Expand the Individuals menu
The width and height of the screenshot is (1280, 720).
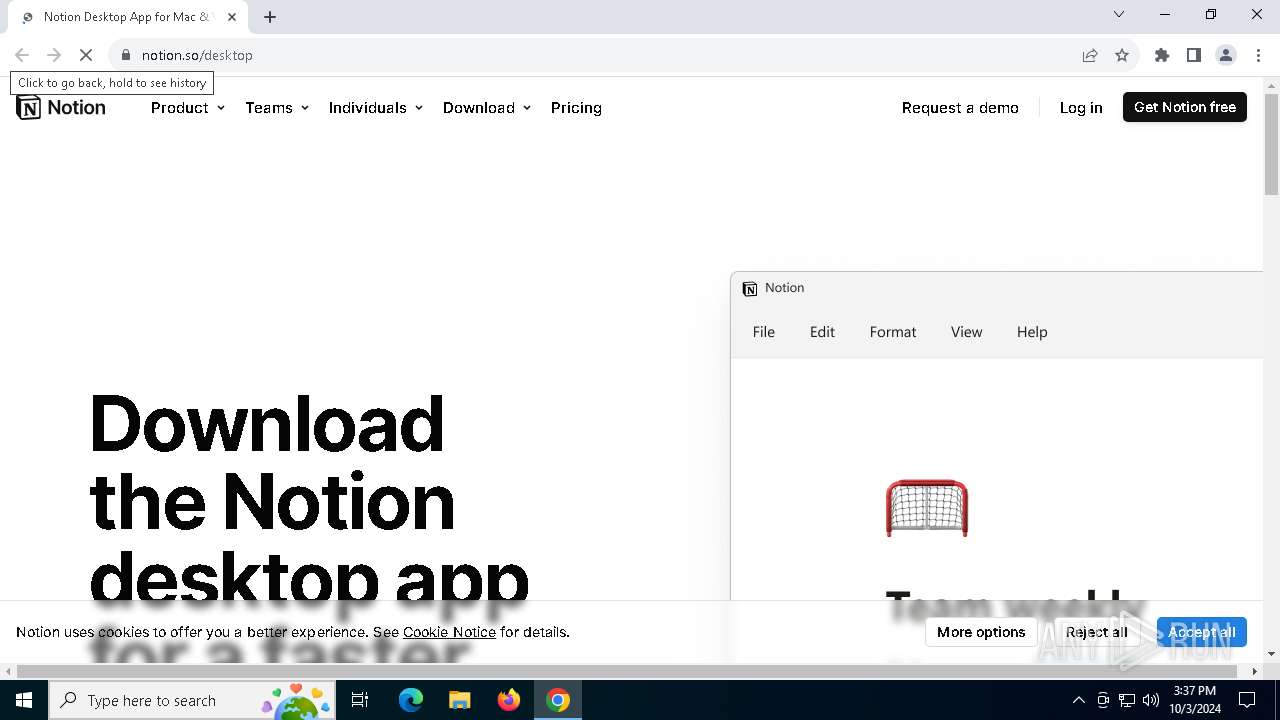[376, 108]
